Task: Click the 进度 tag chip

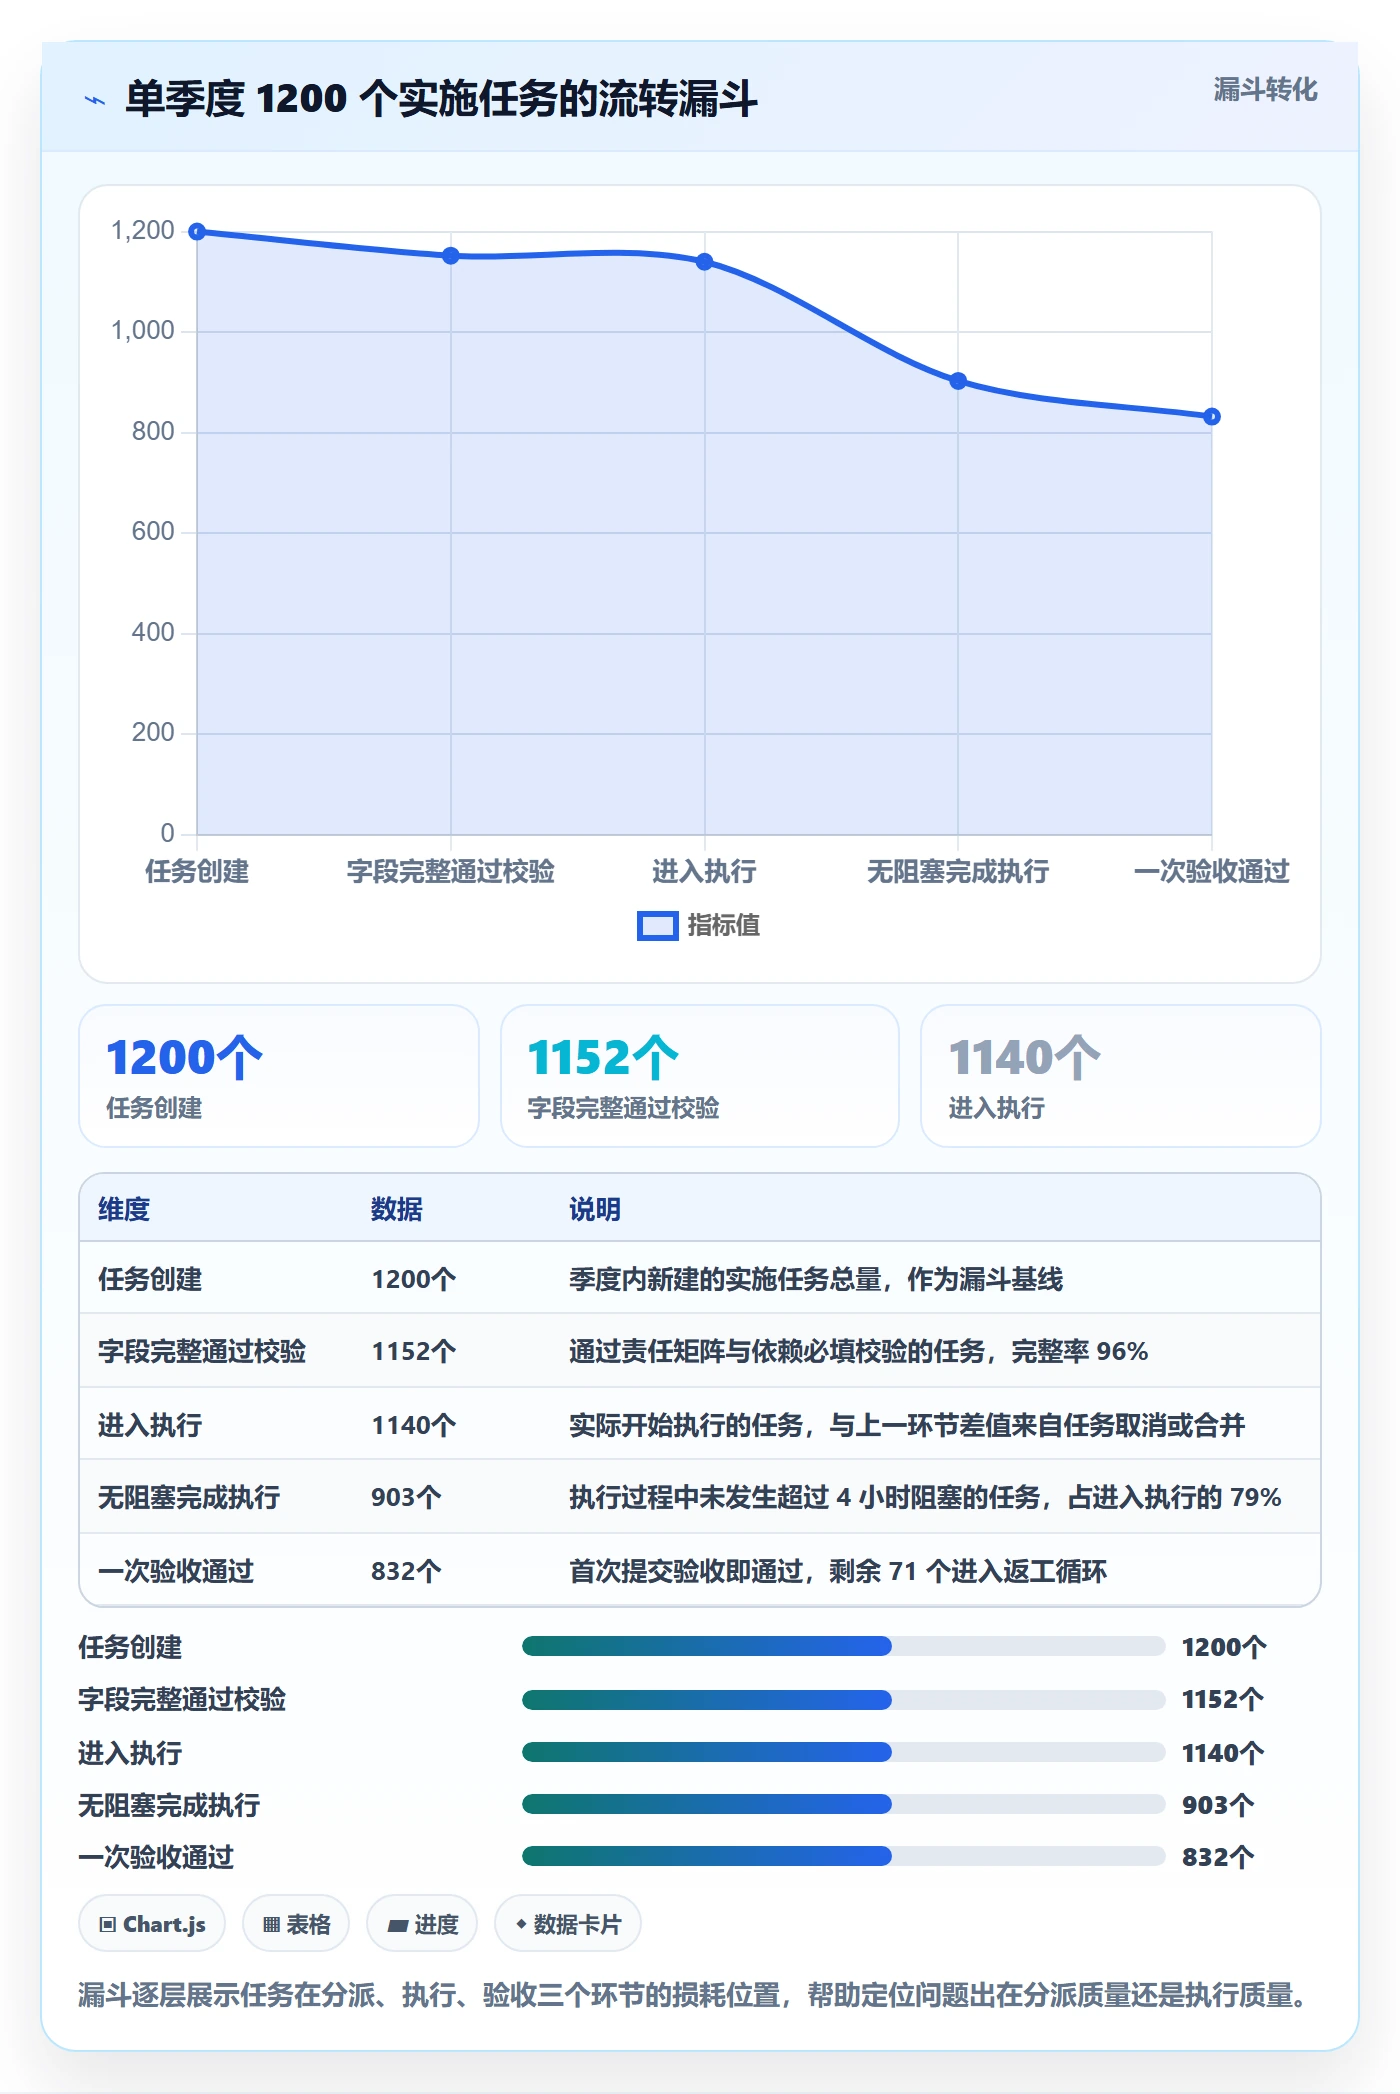Action: coord(422,1924)
